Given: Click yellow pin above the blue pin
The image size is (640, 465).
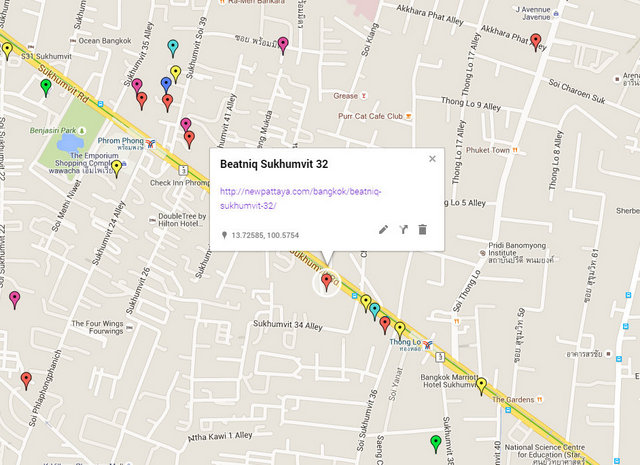Looking at the screenshot, I should 176,74.
